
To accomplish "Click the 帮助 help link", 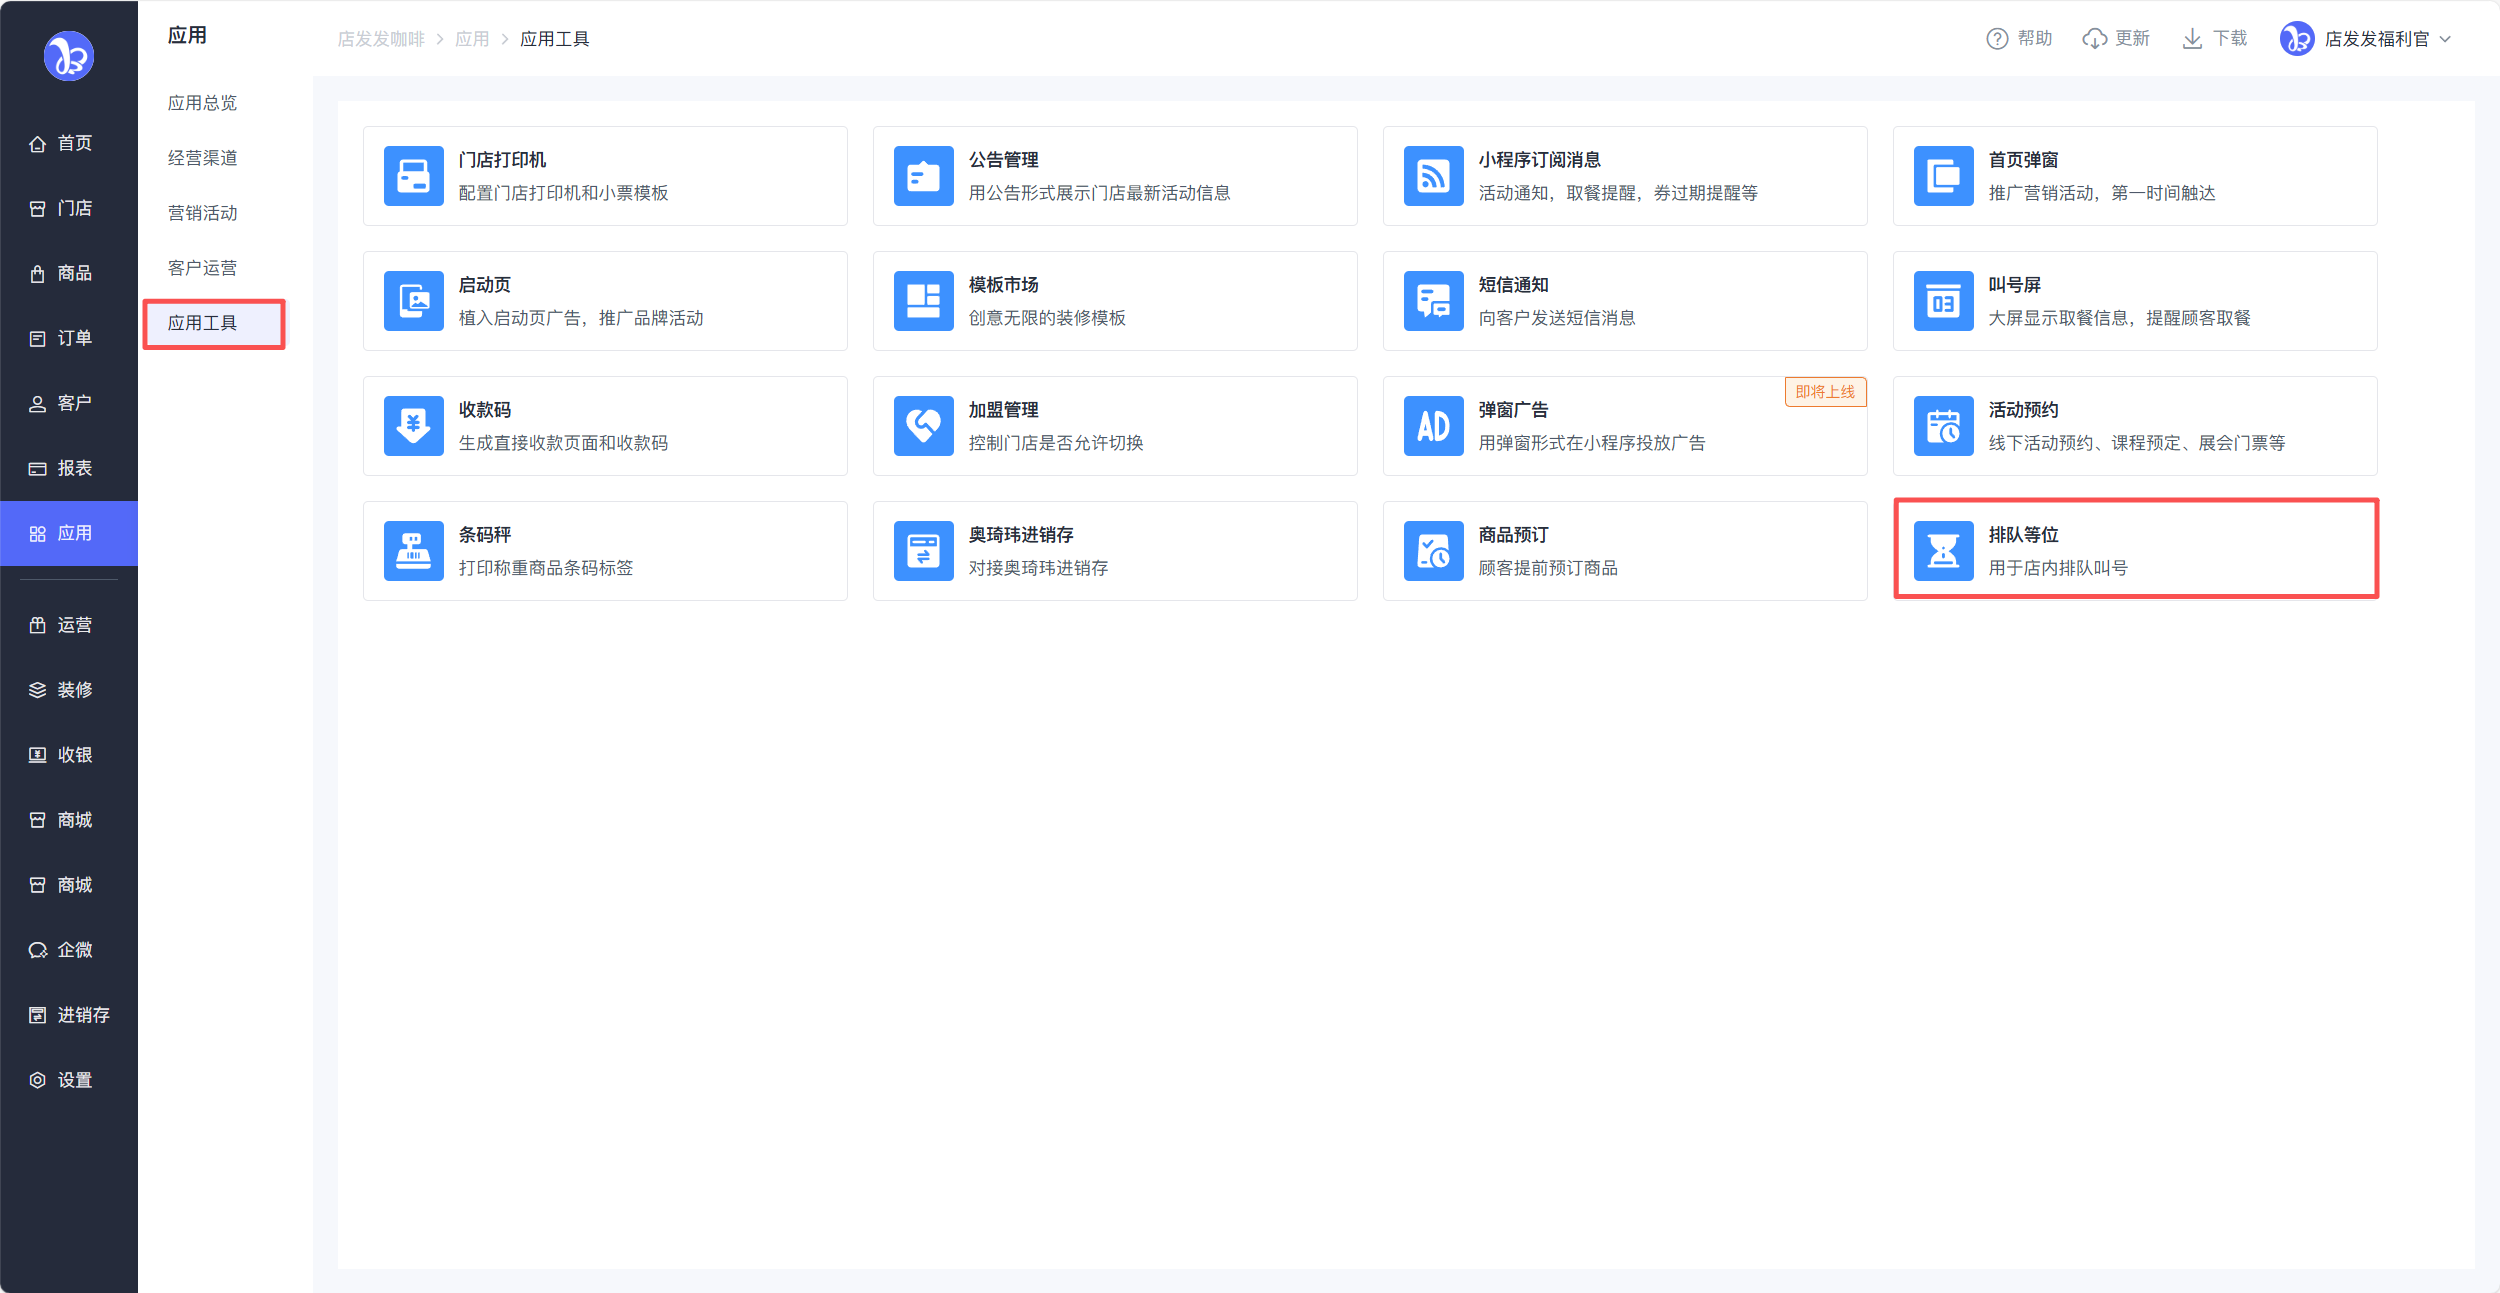I will pyautogui.click(x=2019, y=39).
